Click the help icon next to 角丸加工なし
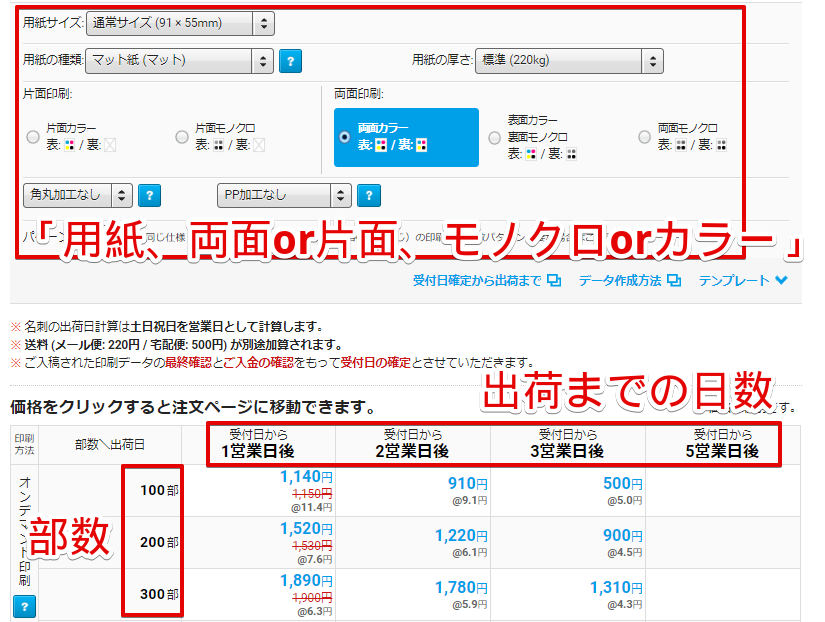 [x=149, y=195]
